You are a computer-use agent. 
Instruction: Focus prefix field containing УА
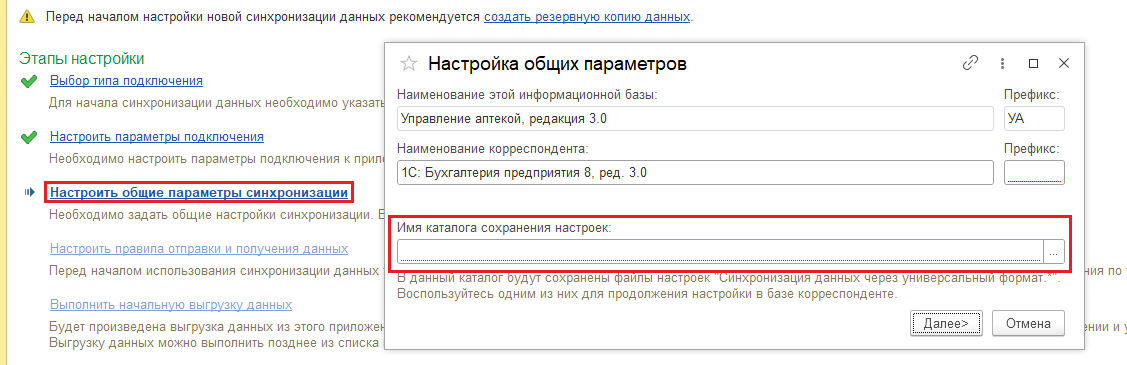coord(1034,119)
